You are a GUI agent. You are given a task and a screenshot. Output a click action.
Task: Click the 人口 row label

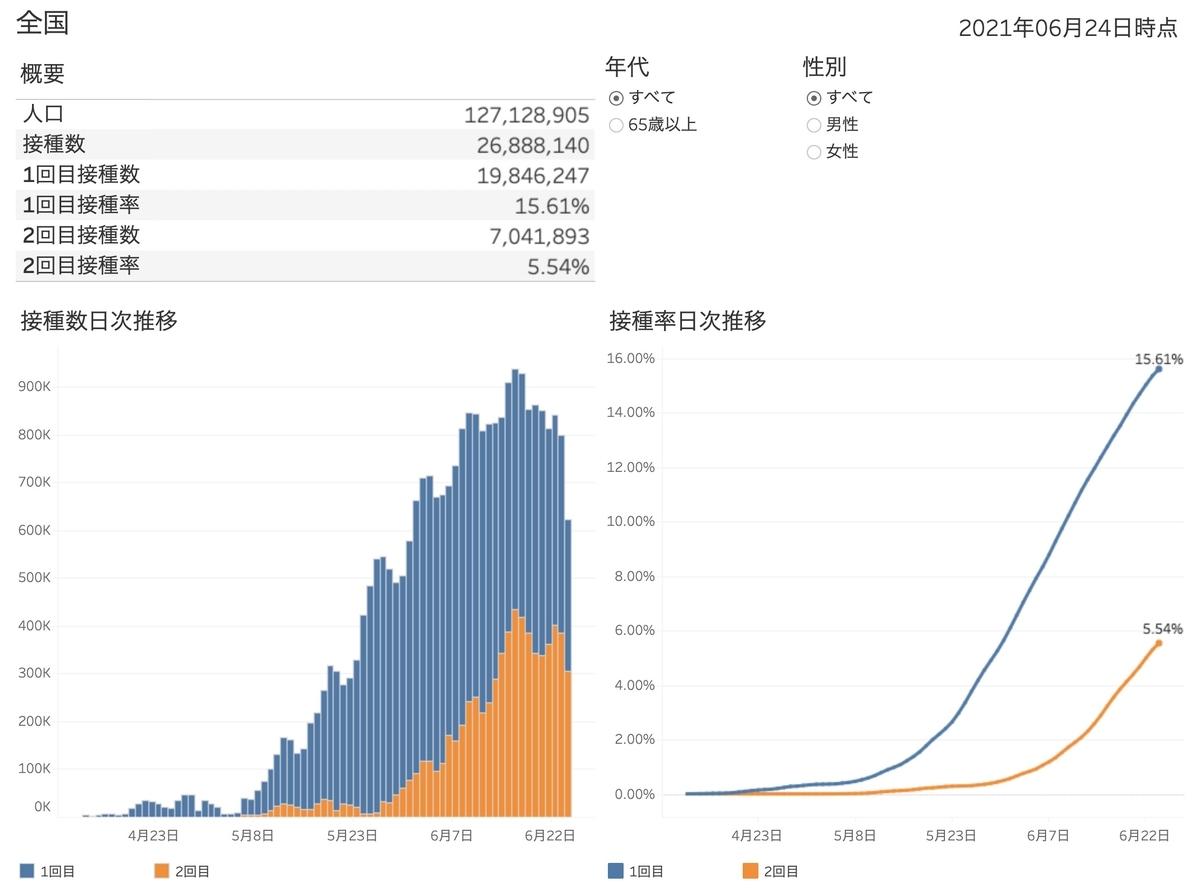tap(43, 115)
